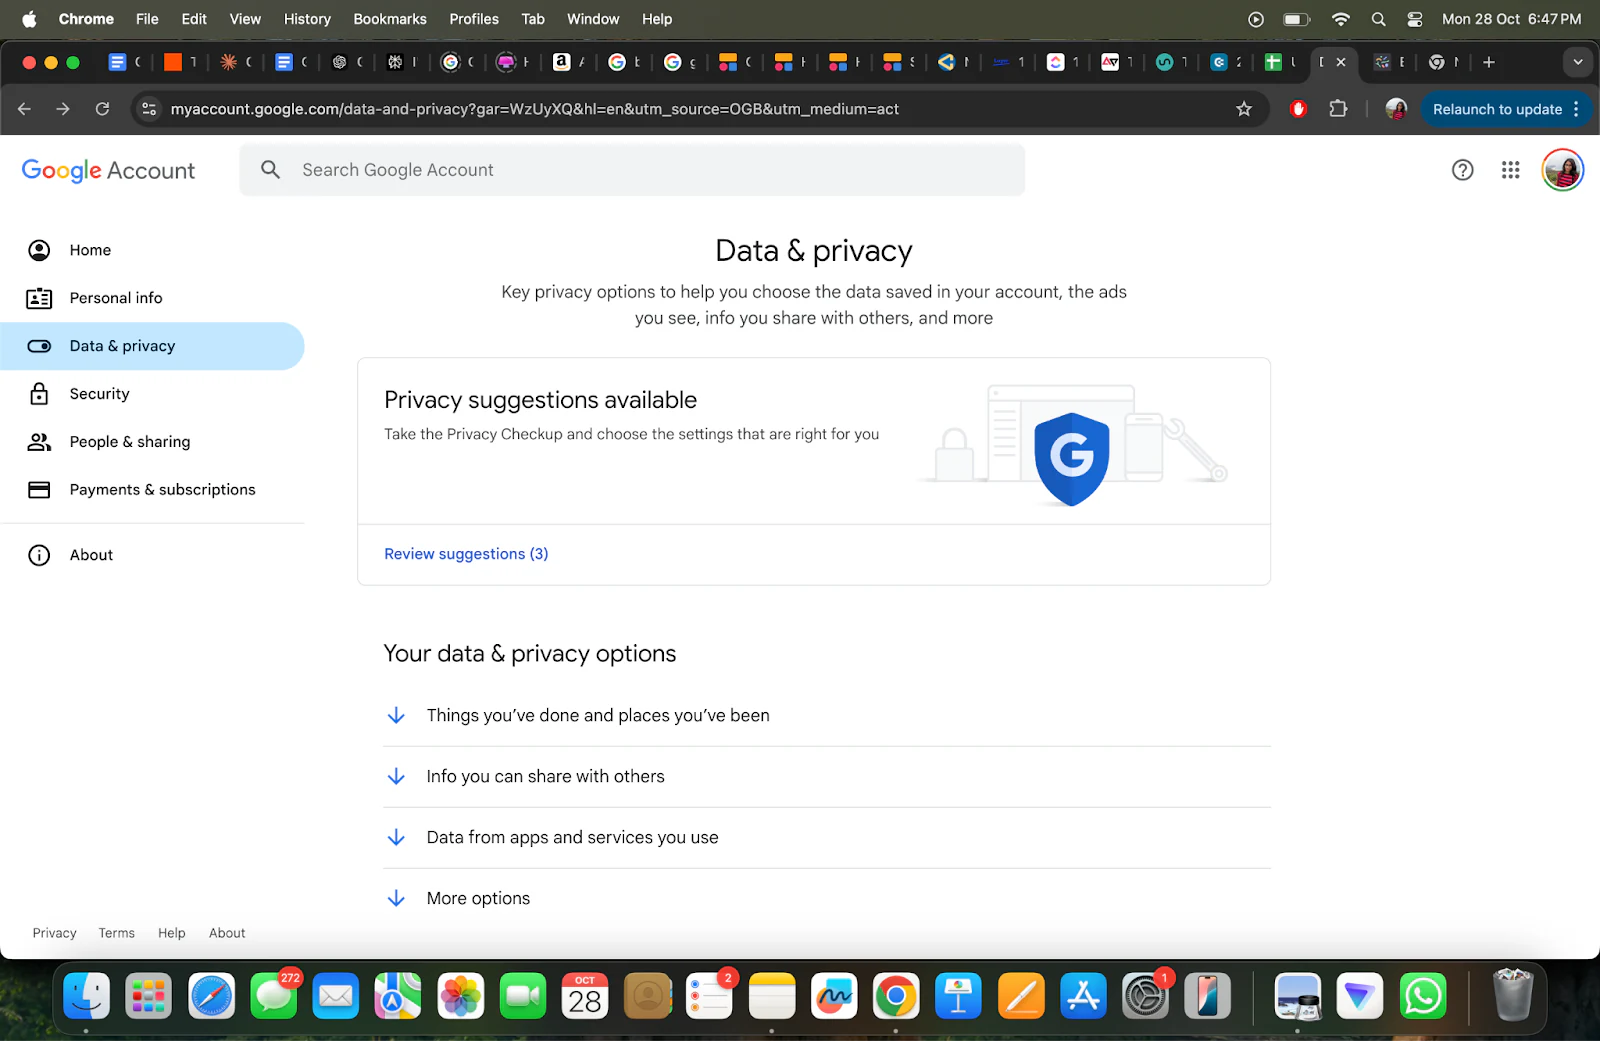1600x1041 pixels.
Task: Expand Things you've done and places you've been
Action: 826,716
